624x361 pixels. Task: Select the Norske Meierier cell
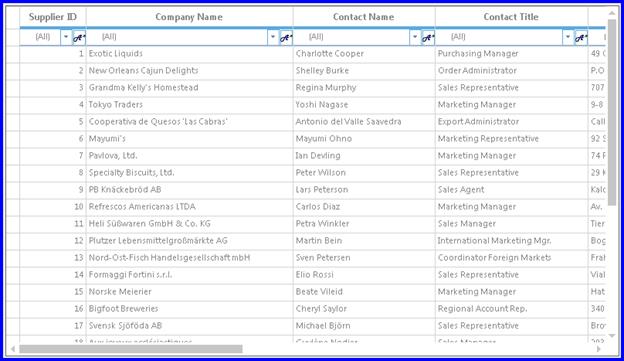click(189, 292)
